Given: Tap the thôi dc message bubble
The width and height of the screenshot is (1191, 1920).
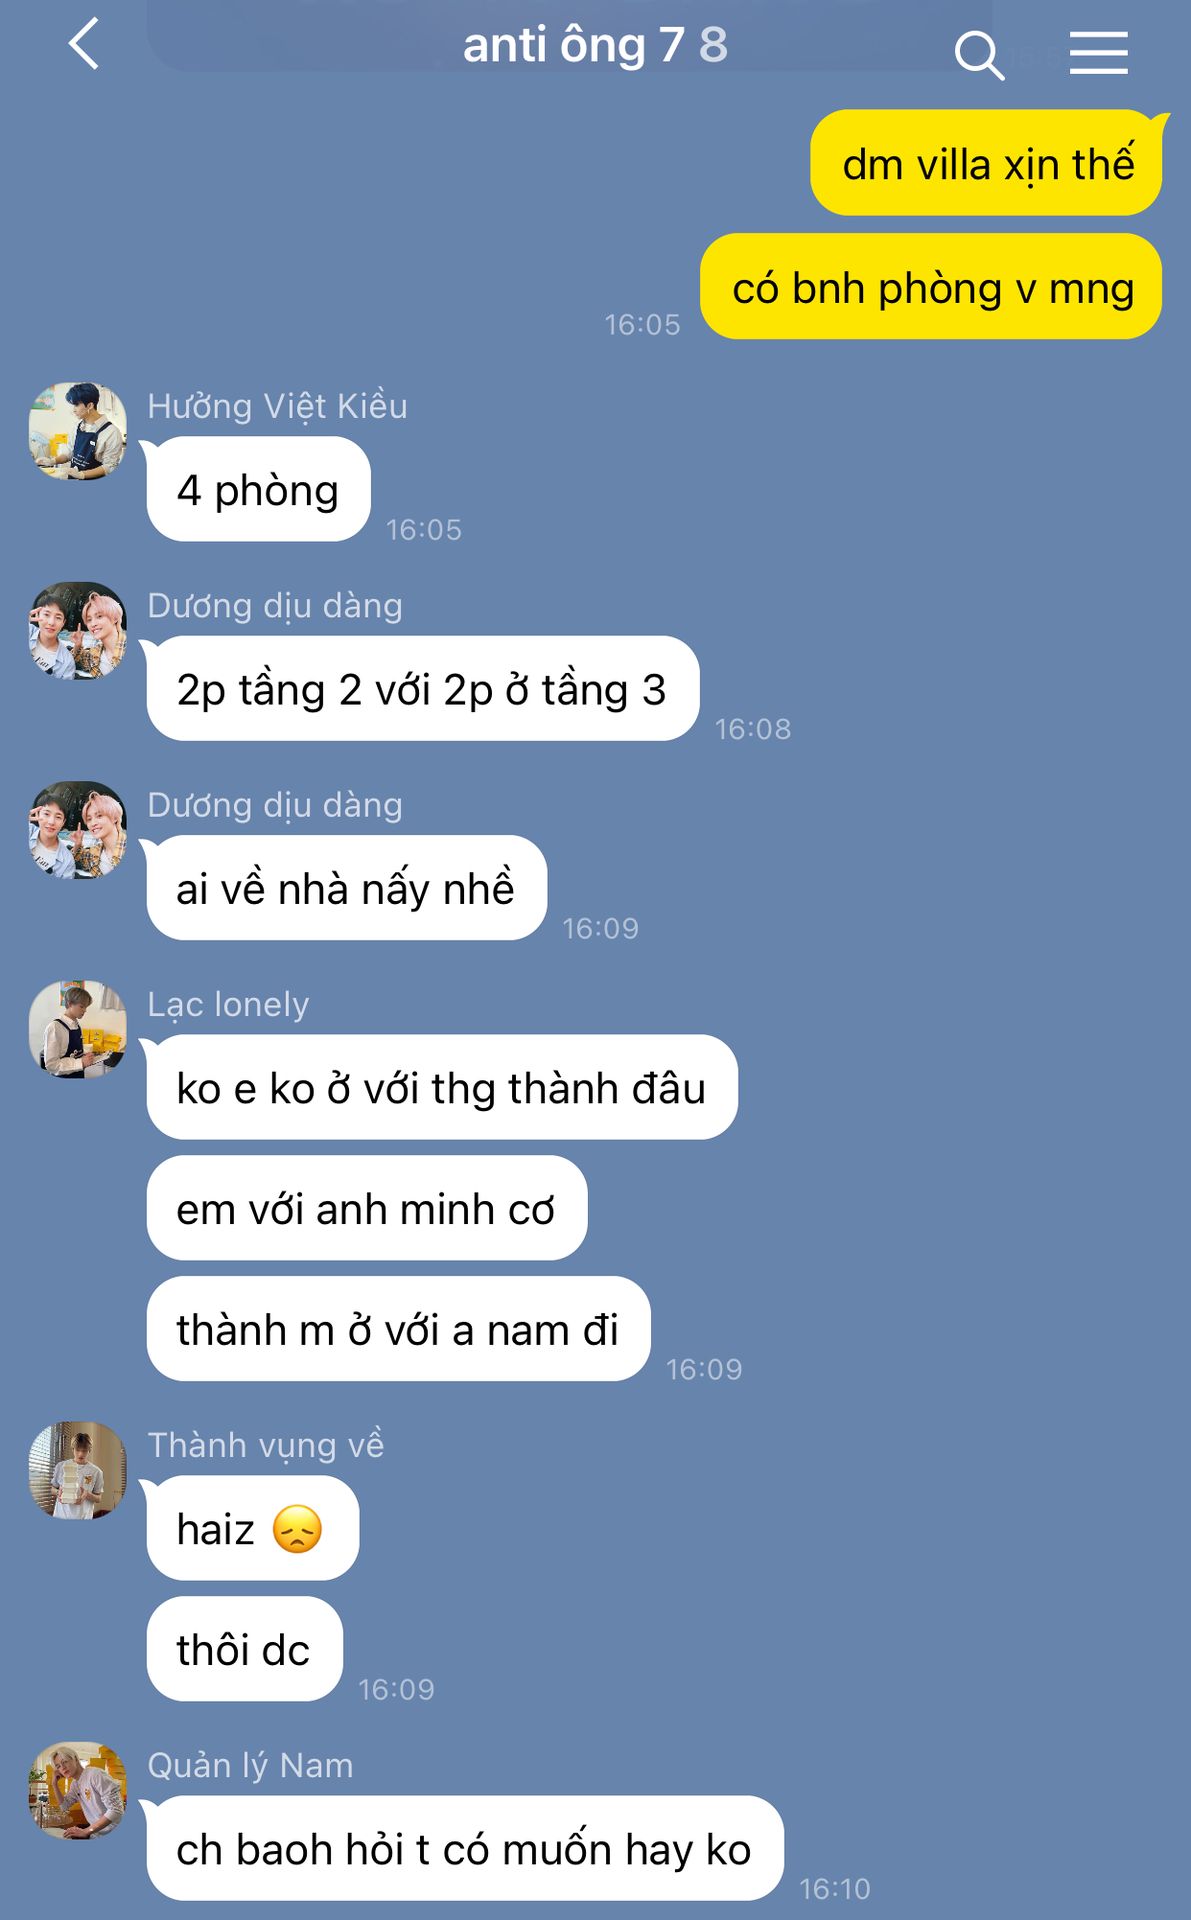Looking at the screenshot, I should [244, 1649].
